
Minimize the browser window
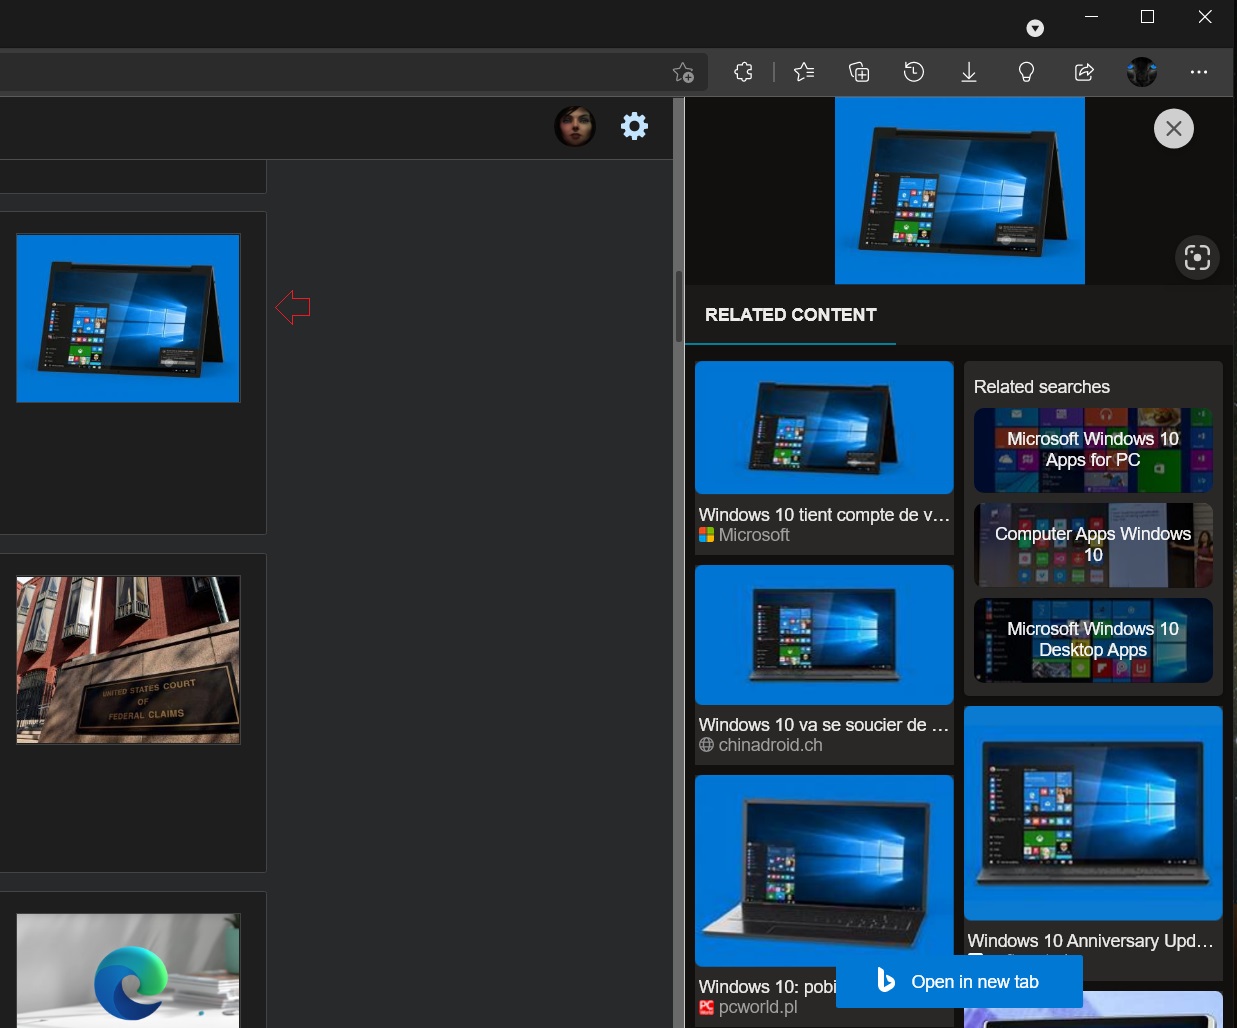1092,17
